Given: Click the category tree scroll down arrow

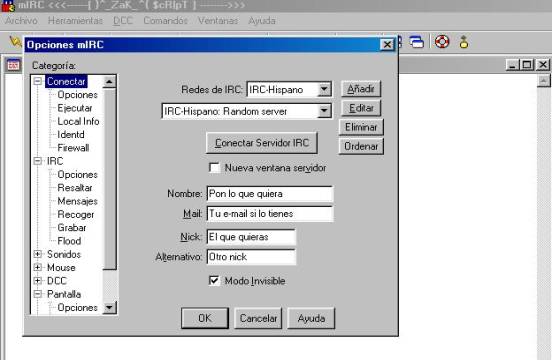Looking at the screenshot, I should tap(109, 308).
